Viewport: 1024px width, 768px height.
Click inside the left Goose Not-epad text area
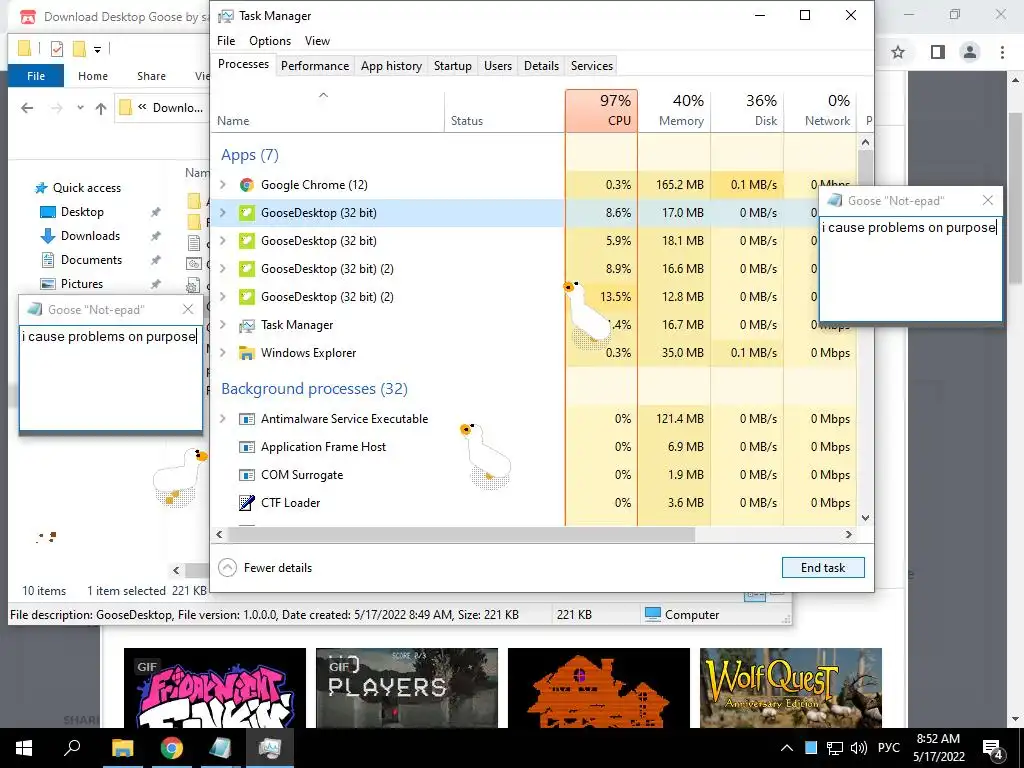click(x=110, y=378)
